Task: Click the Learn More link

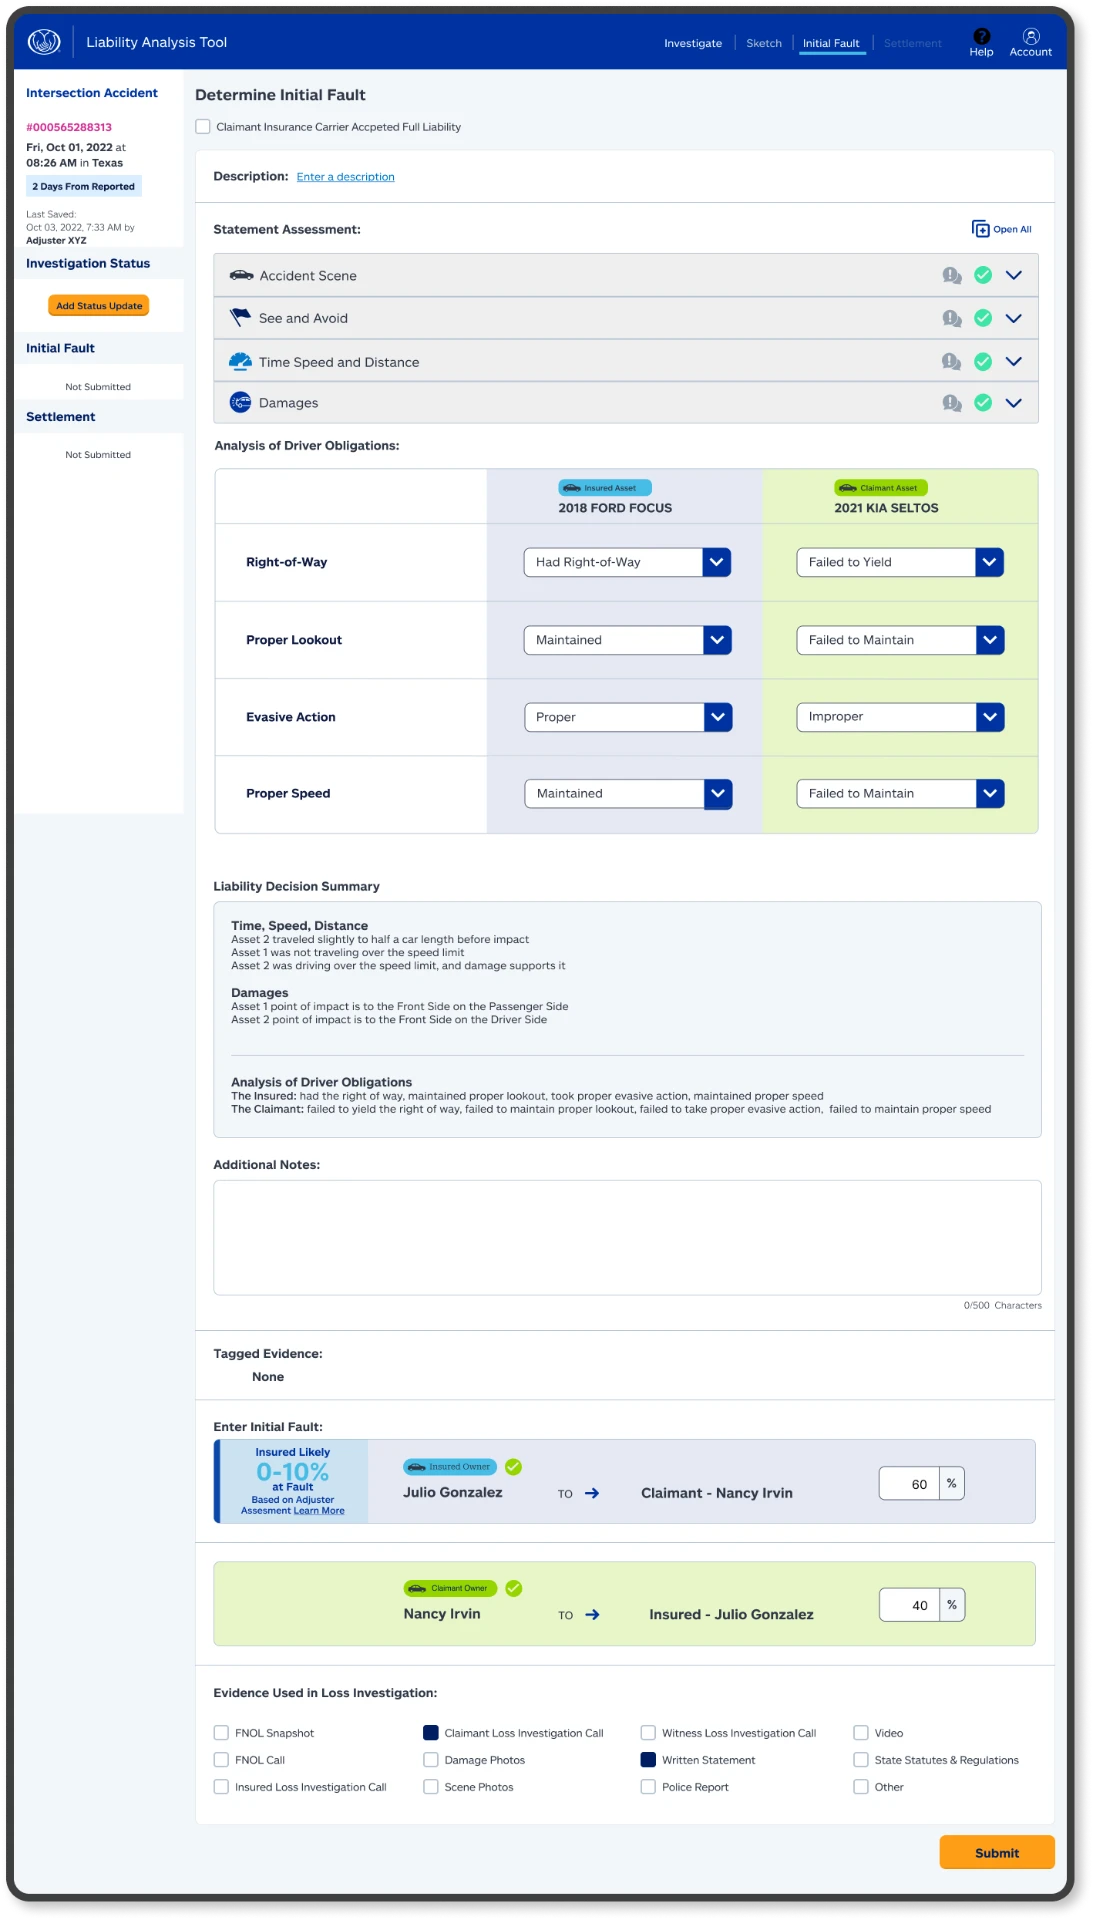Action: [x=319, y=1511]
